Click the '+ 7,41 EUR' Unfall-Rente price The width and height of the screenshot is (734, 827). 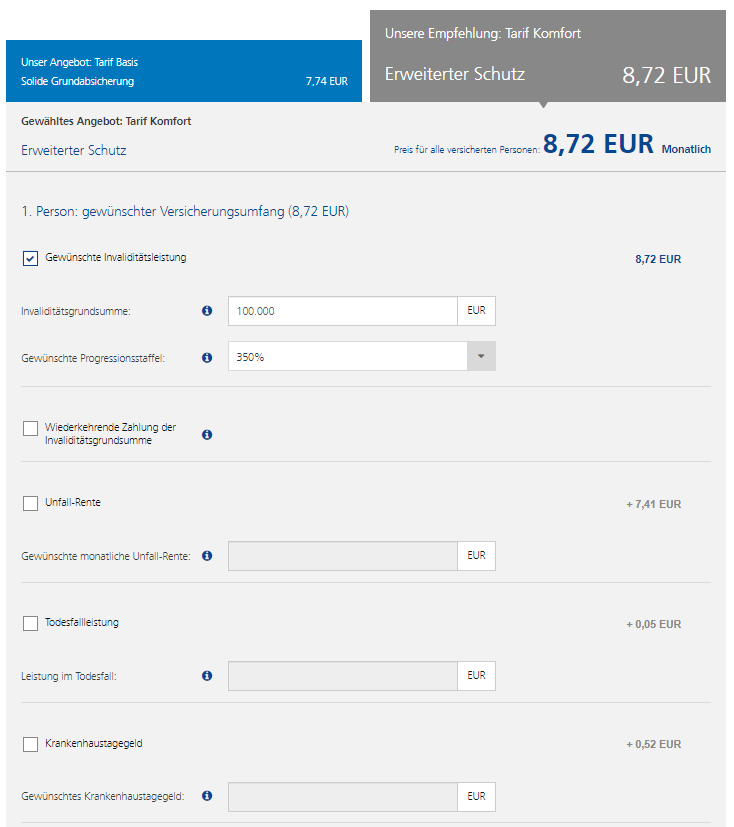coord(654,504)
